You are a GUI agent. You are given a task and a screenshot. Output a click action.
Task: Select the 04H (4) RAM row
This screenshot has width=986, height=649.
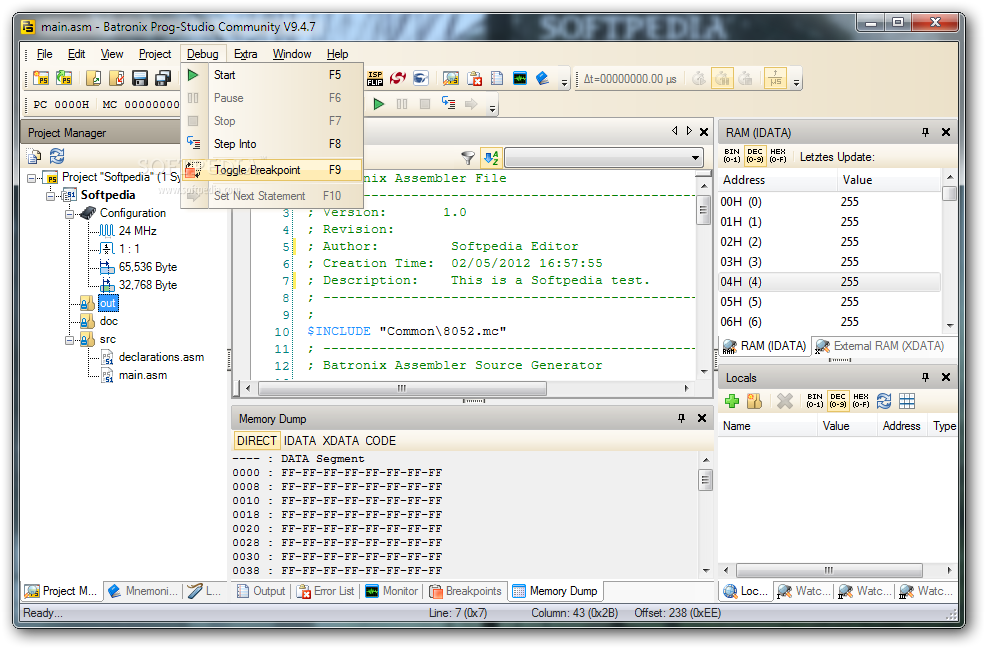[x=829, y=282]
